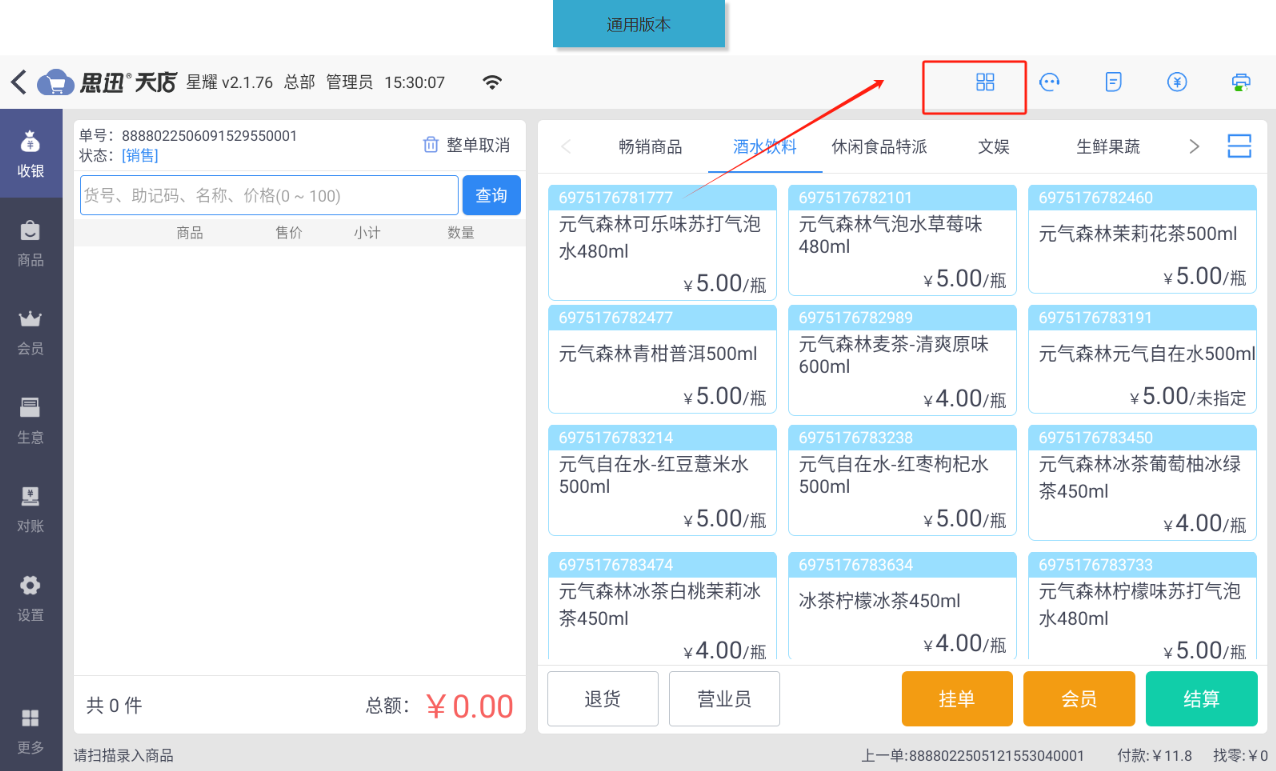Add 元气森林柠檬味苏打气泡水480ml to order
This screenshot has height=771, width=1276.
pos(1142,605)
